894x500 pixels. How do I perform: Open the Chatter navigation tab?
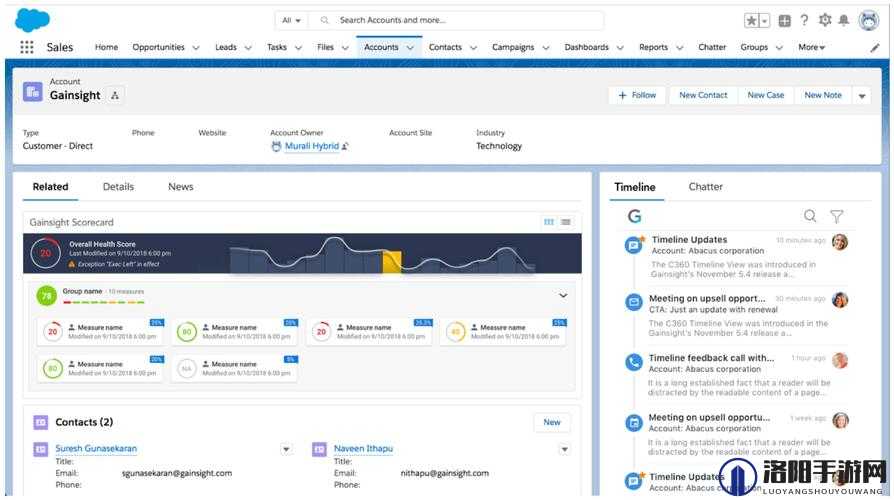click(712, 47)
